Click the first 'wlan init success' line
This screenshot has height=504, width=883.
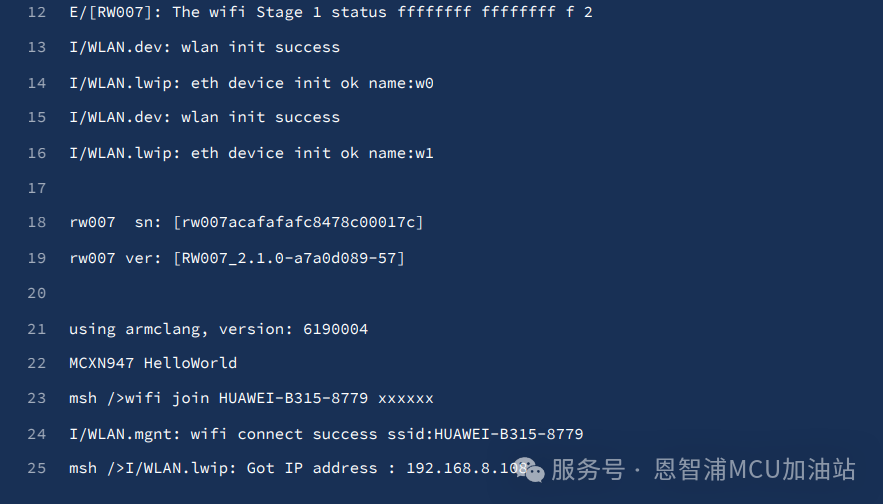coord(204,47)
